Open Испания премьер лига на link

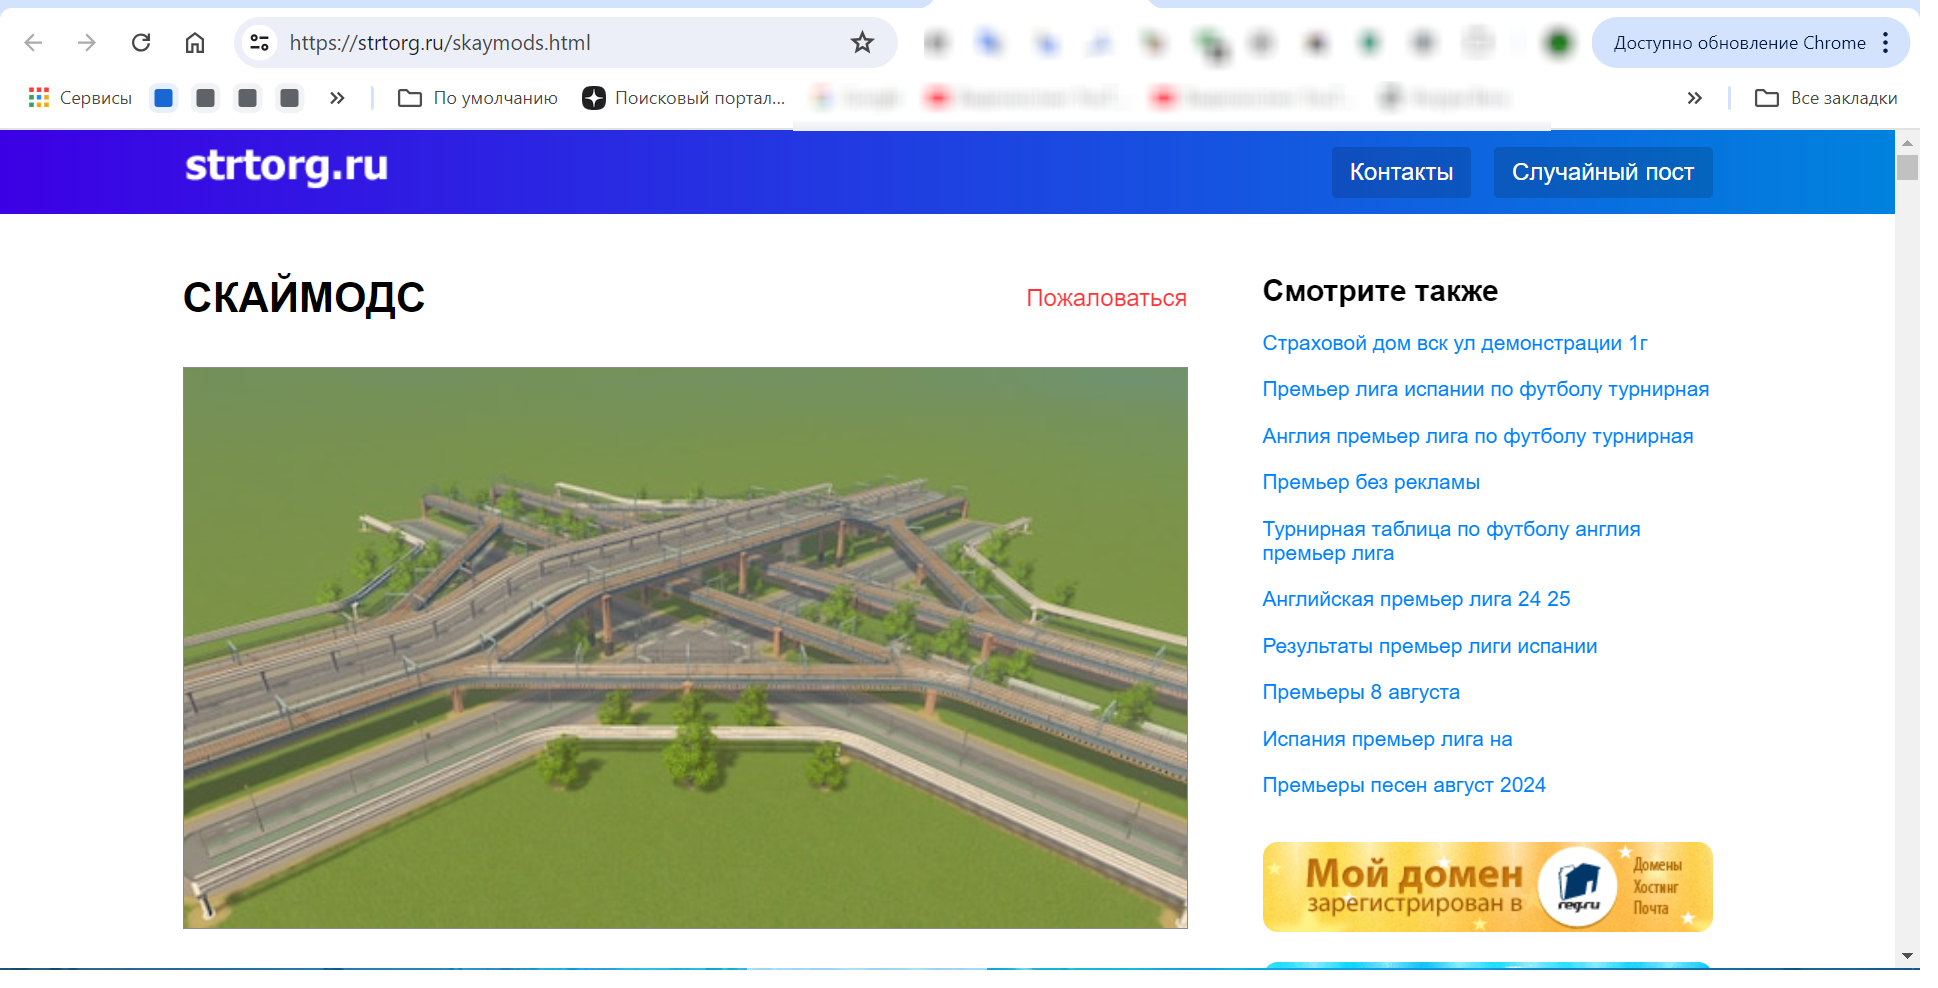coord(1387,739)
